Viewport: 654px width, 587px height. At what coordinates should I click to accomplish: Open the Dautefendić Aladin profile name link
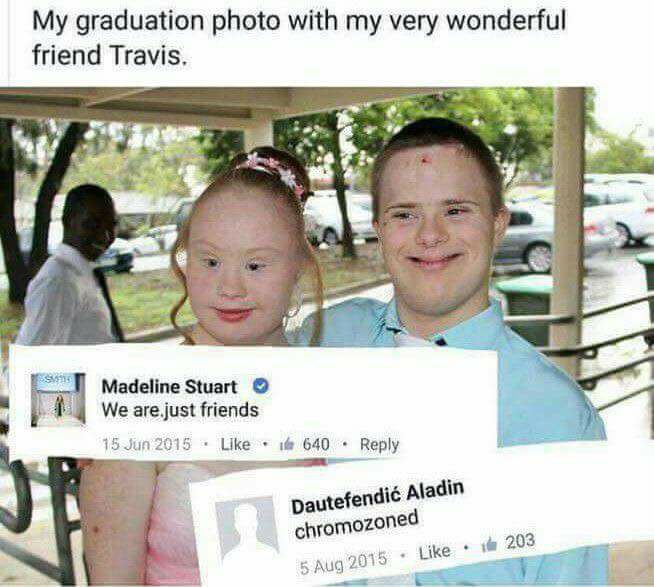[377, 497]
